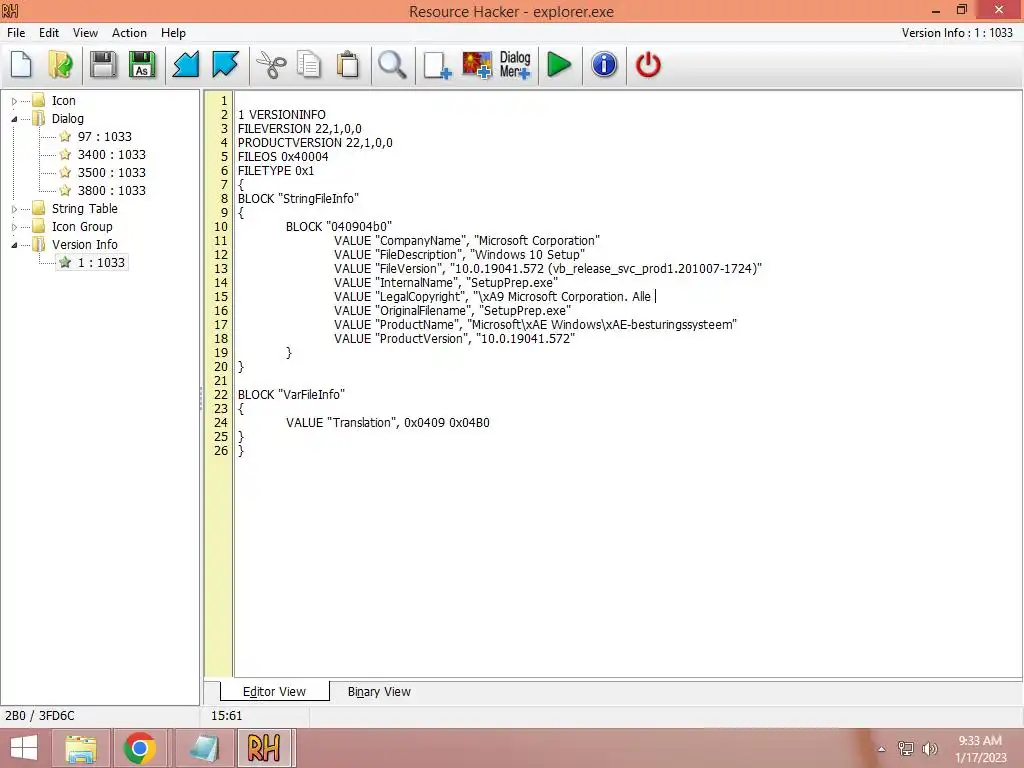Open the Action menu
Image resolution: width=1024 pixels, height=768 pixels.
coord(129,33)
